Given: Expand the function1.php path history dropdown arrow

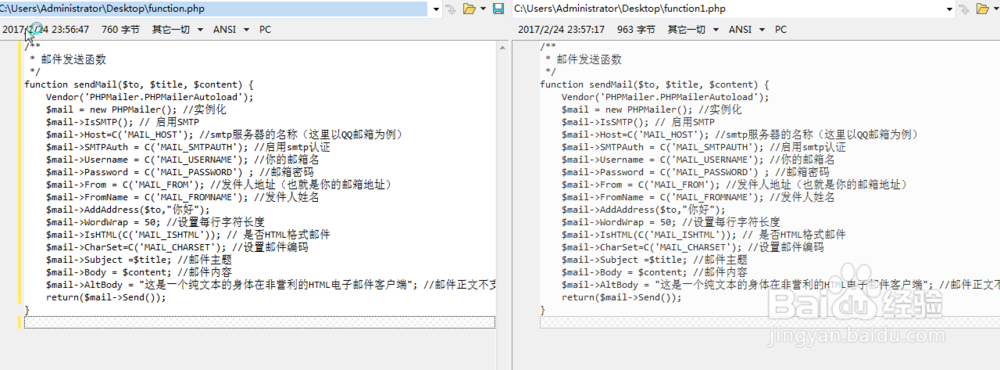Looking at the screenshot, I should [x=950, y=9].
